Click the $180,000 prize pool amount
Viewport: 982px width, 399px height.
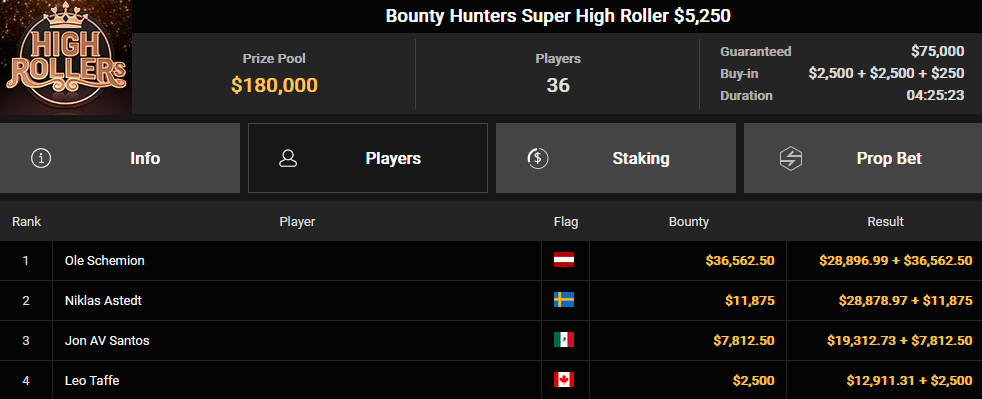(274, 85)
